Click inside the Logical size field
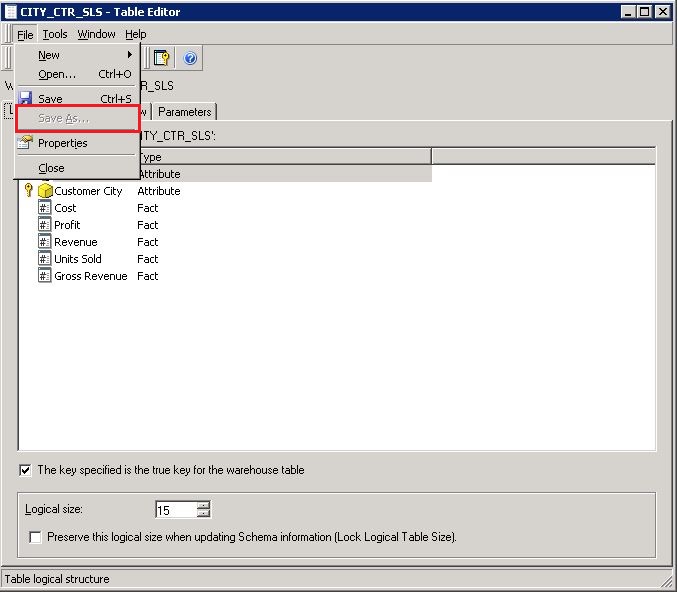Screen dimensions: 677x592 [x=177, y=510]
